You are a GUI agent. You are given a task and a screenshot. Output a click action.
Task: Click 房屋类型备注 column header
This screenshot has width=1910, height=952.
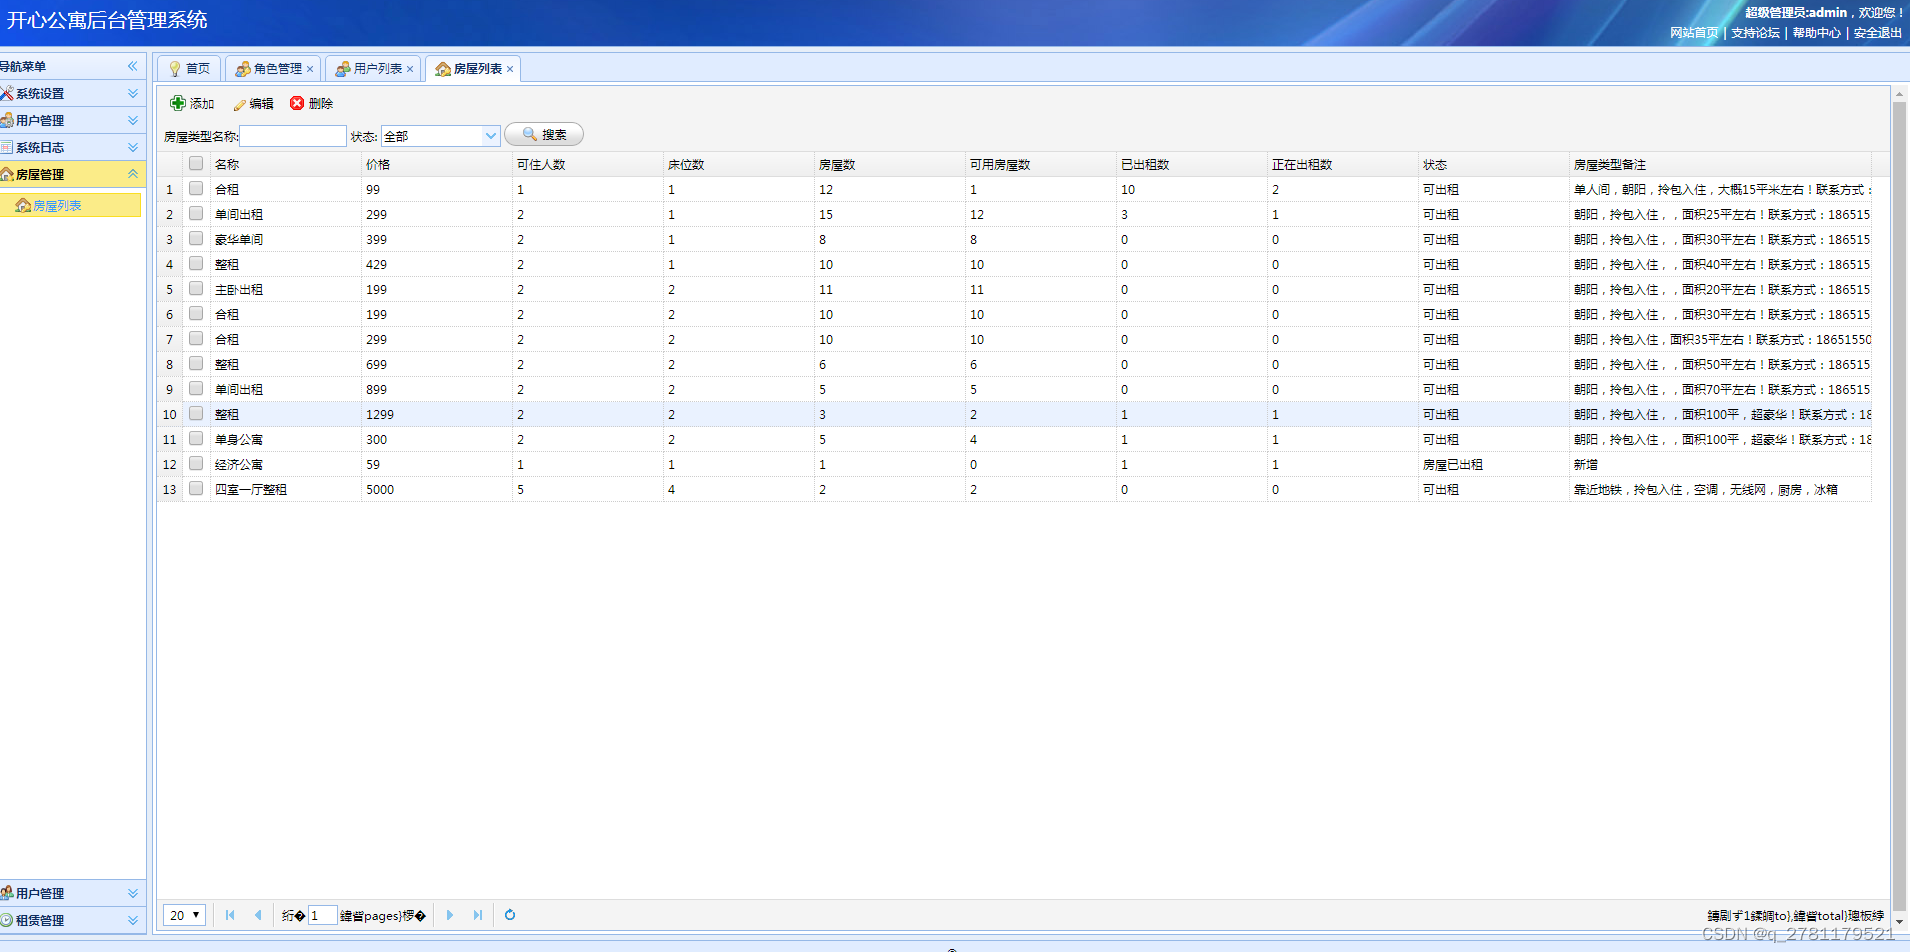(x=1720, y=164)
